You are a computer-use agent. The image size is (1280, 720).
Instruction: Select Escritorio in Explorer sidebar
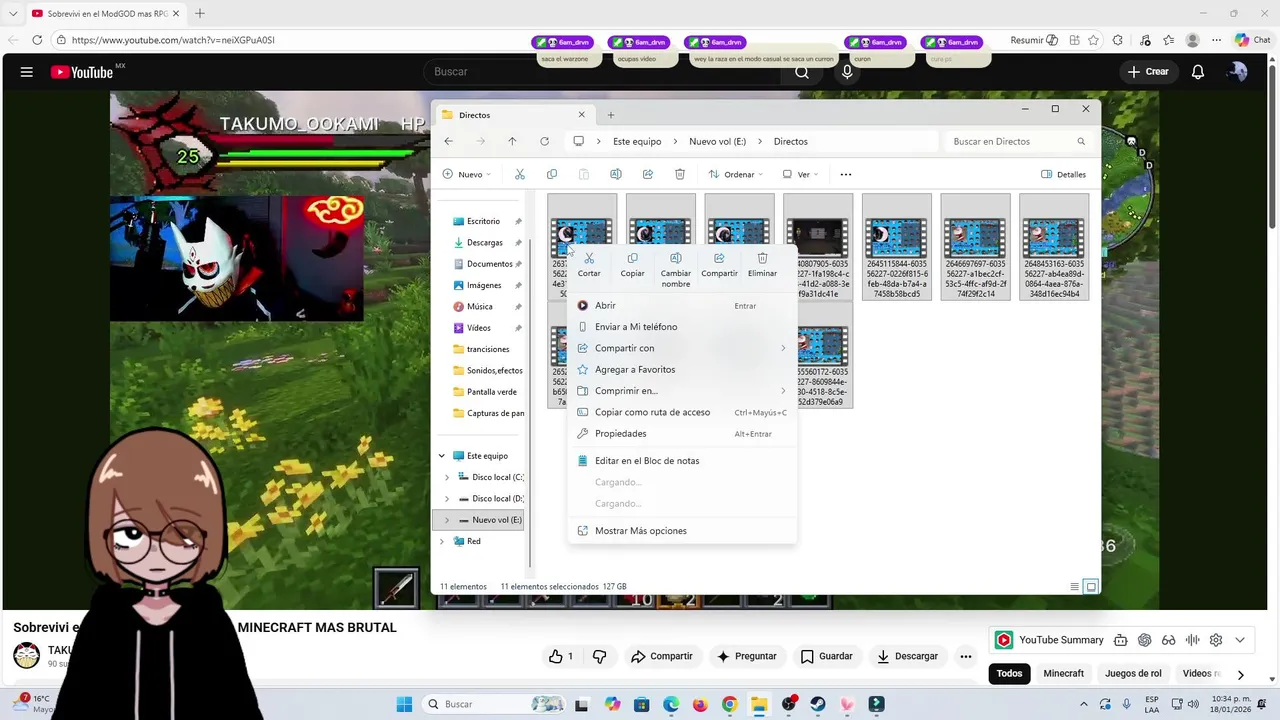coord(483,221)
